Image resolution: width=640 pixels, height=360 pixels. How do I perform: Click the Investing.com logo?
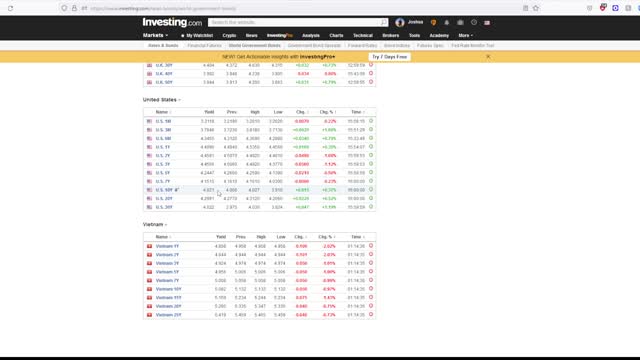pyautogui.click(x=172, y=22)
